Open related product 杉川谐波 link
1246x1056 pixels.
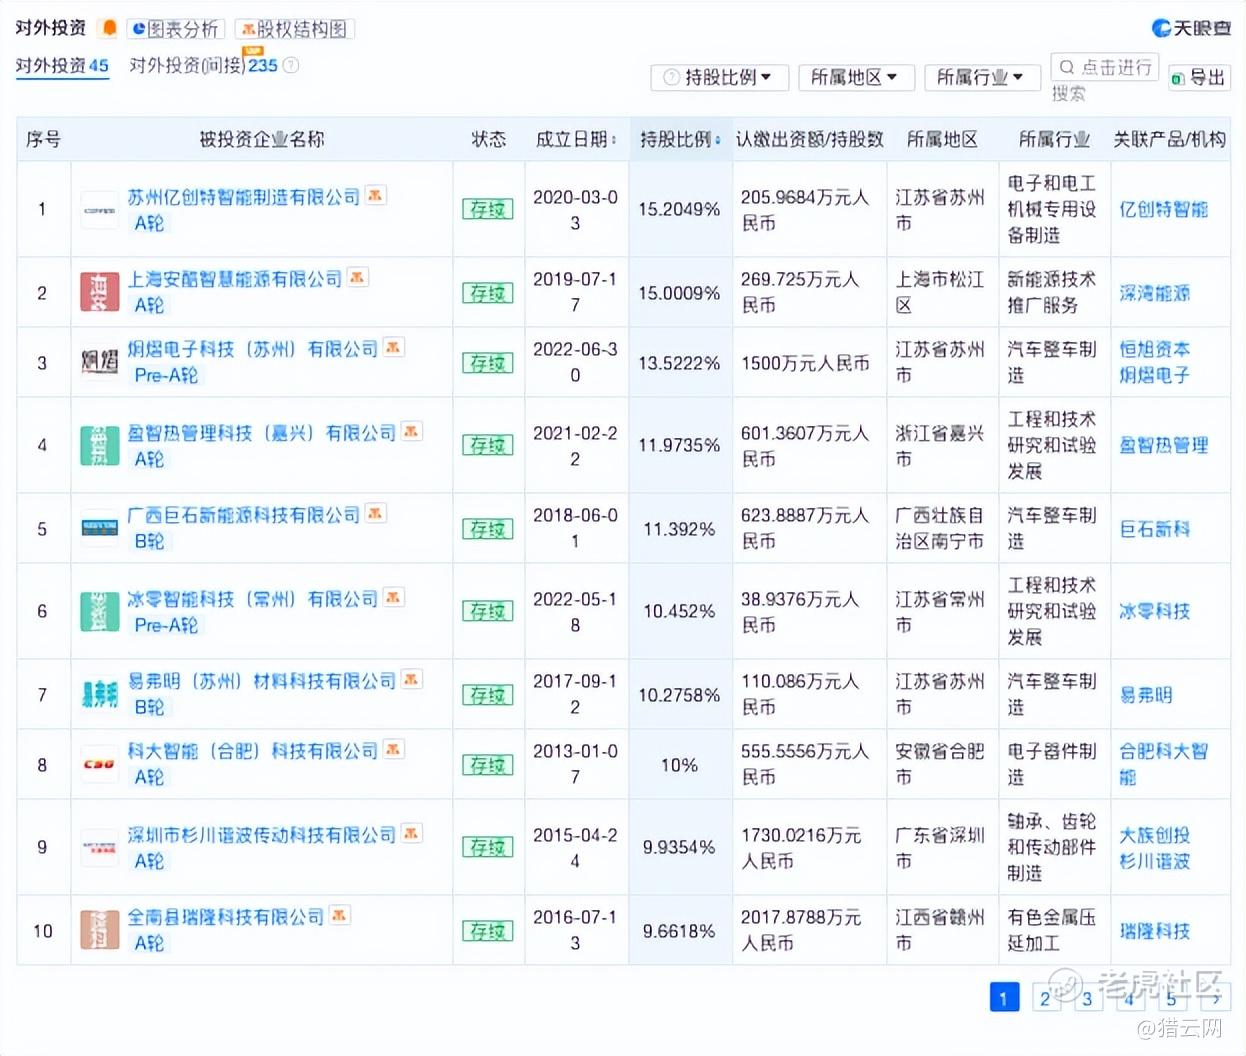(1154, 861)
